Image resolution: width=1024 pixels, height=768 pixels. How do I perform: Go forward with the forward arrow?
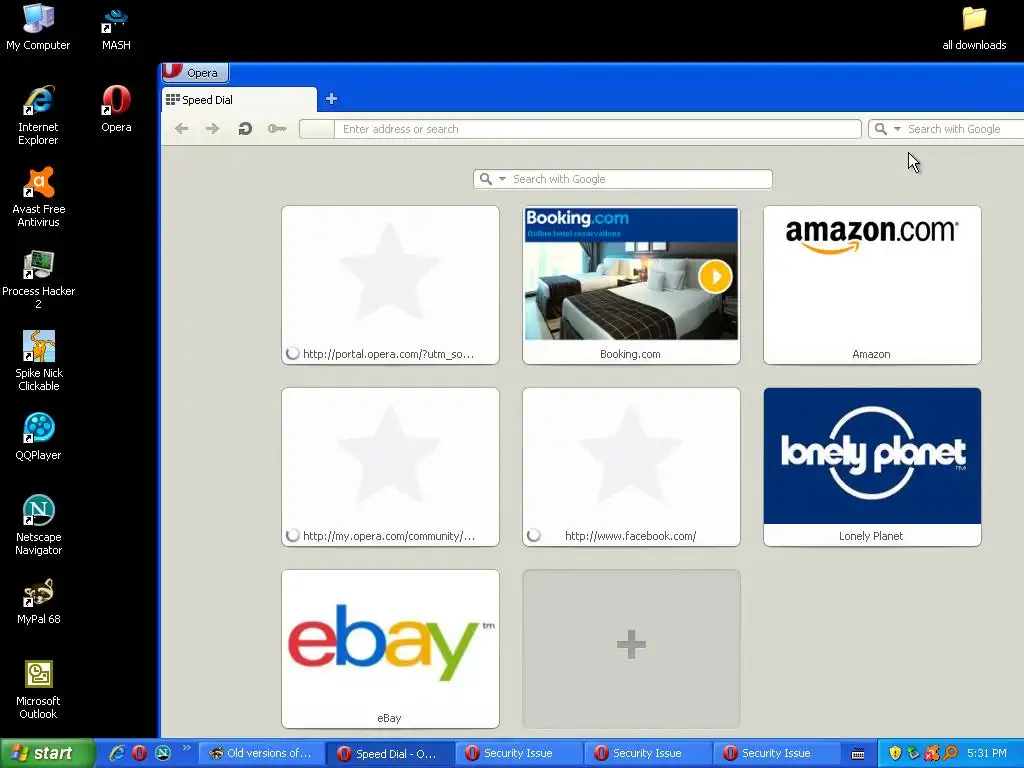point(212,129)
